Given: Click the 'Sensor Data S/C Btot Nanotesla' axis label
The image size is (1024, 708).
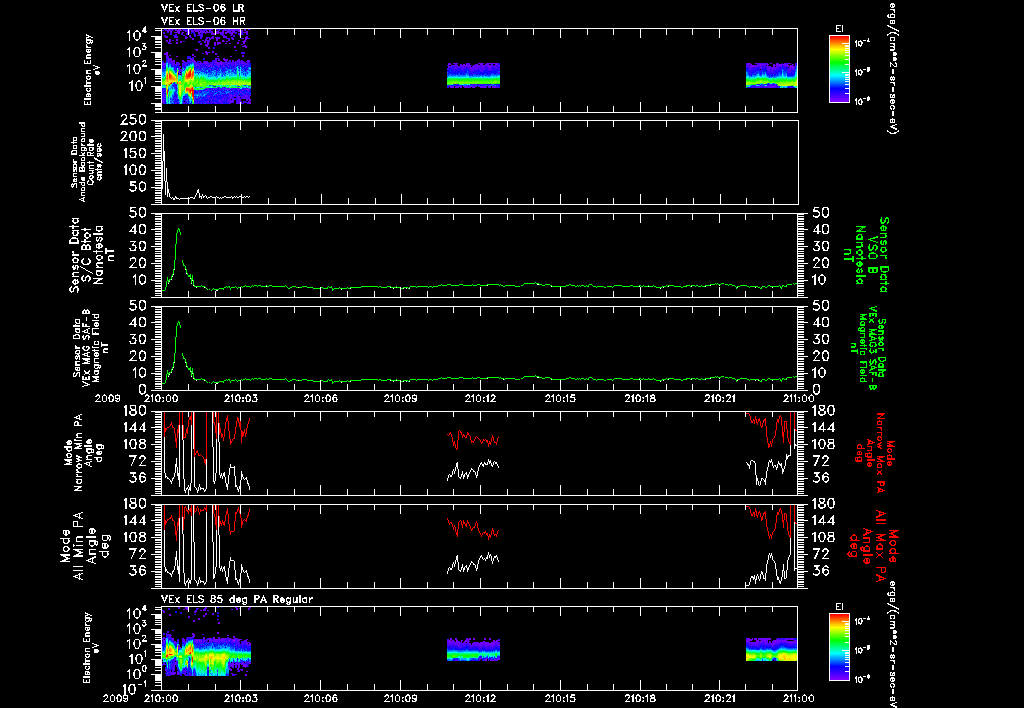Looking at the screenshot, I should coord(88,255).
